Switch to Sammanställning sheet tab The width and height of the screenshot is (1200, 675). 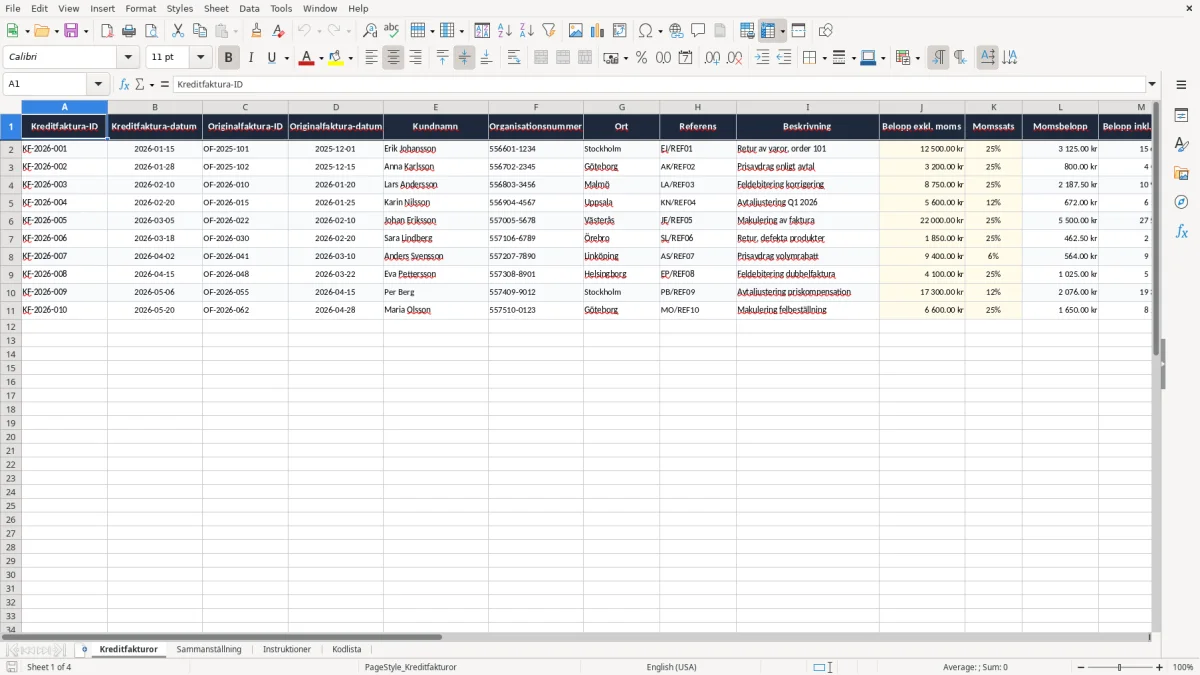tap(209, 649)
